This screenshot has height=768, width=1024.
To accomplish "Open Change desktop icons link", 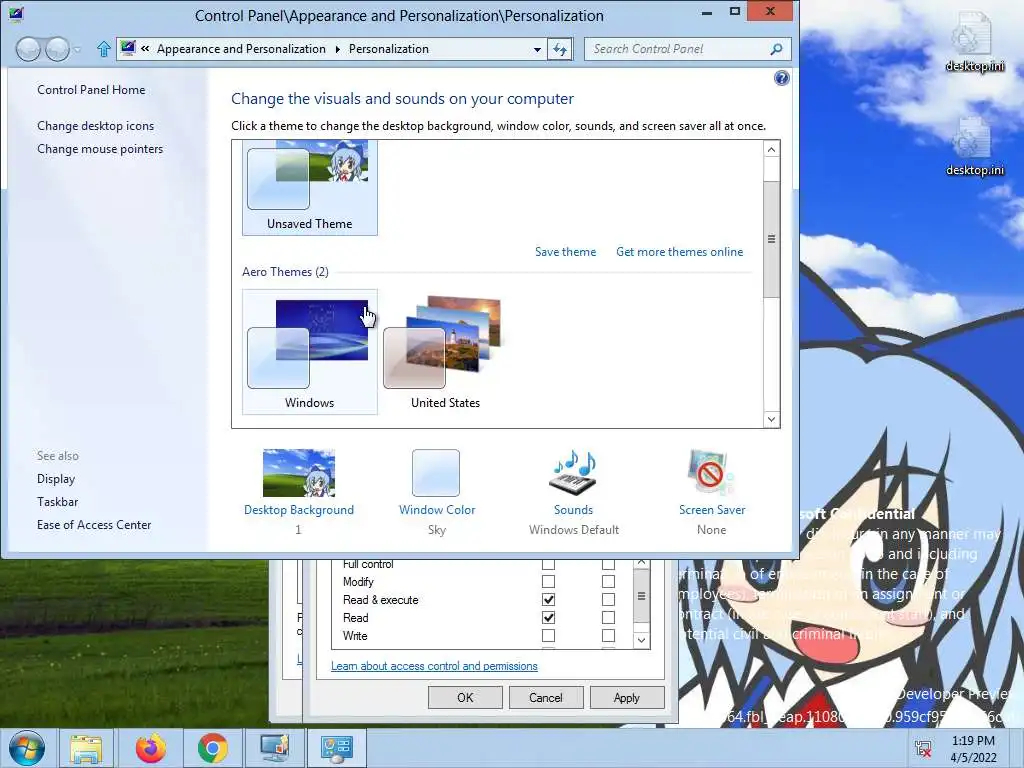I will click(x=95, y=126).
